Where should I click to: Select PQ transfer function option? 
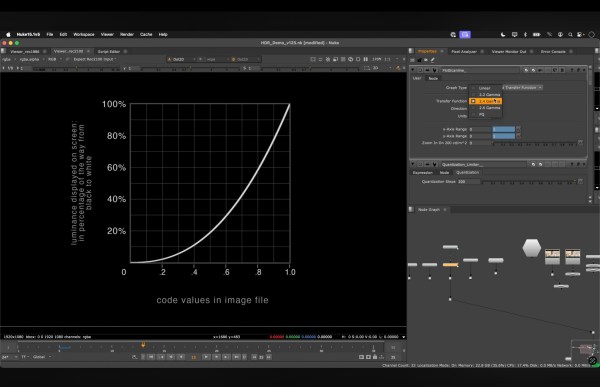tap(486, 114)
